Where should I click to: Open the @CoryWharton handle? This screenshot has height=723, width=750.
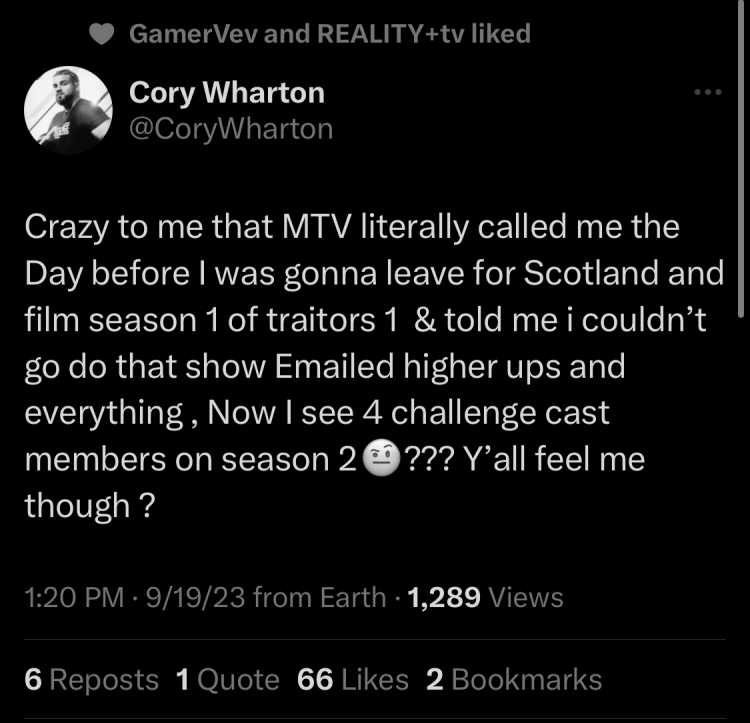[231, 129]
